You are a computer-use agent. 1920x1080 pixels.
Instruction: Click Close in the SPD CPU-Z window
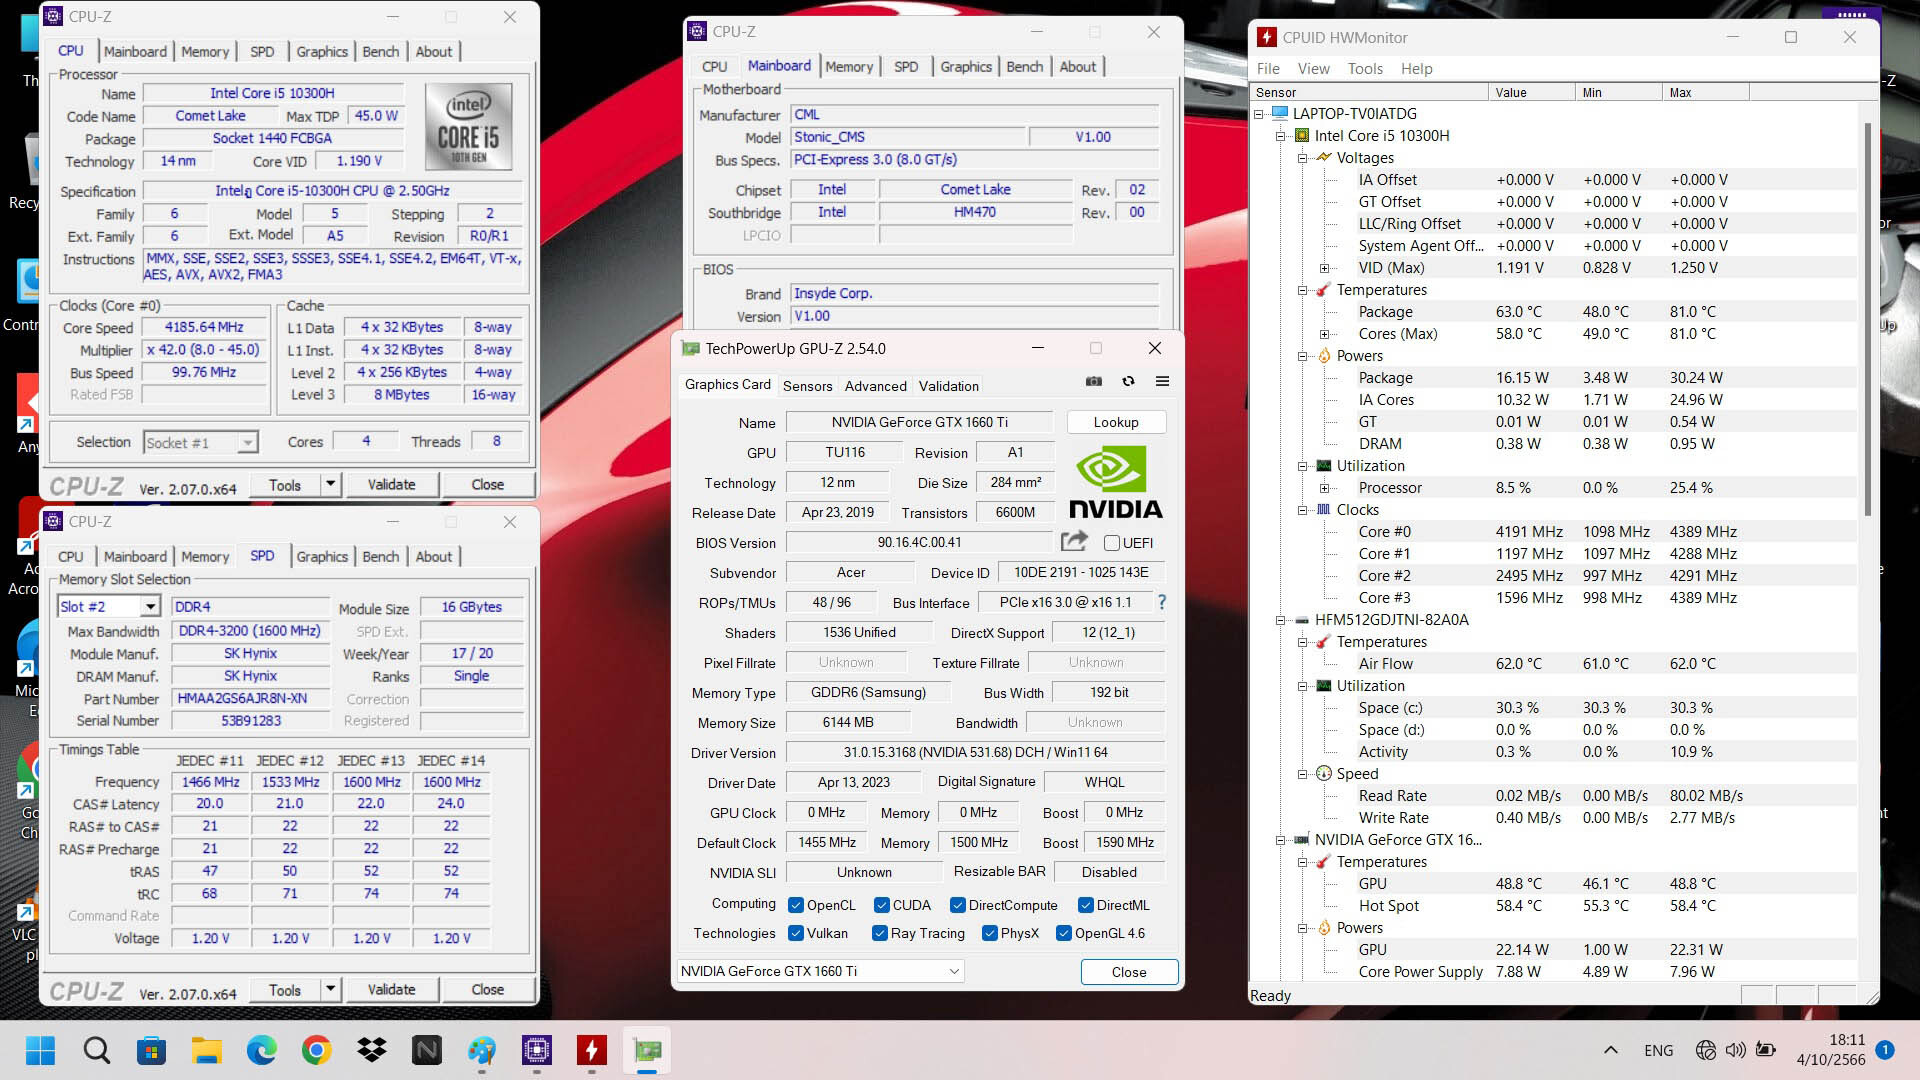click(487, 990)
